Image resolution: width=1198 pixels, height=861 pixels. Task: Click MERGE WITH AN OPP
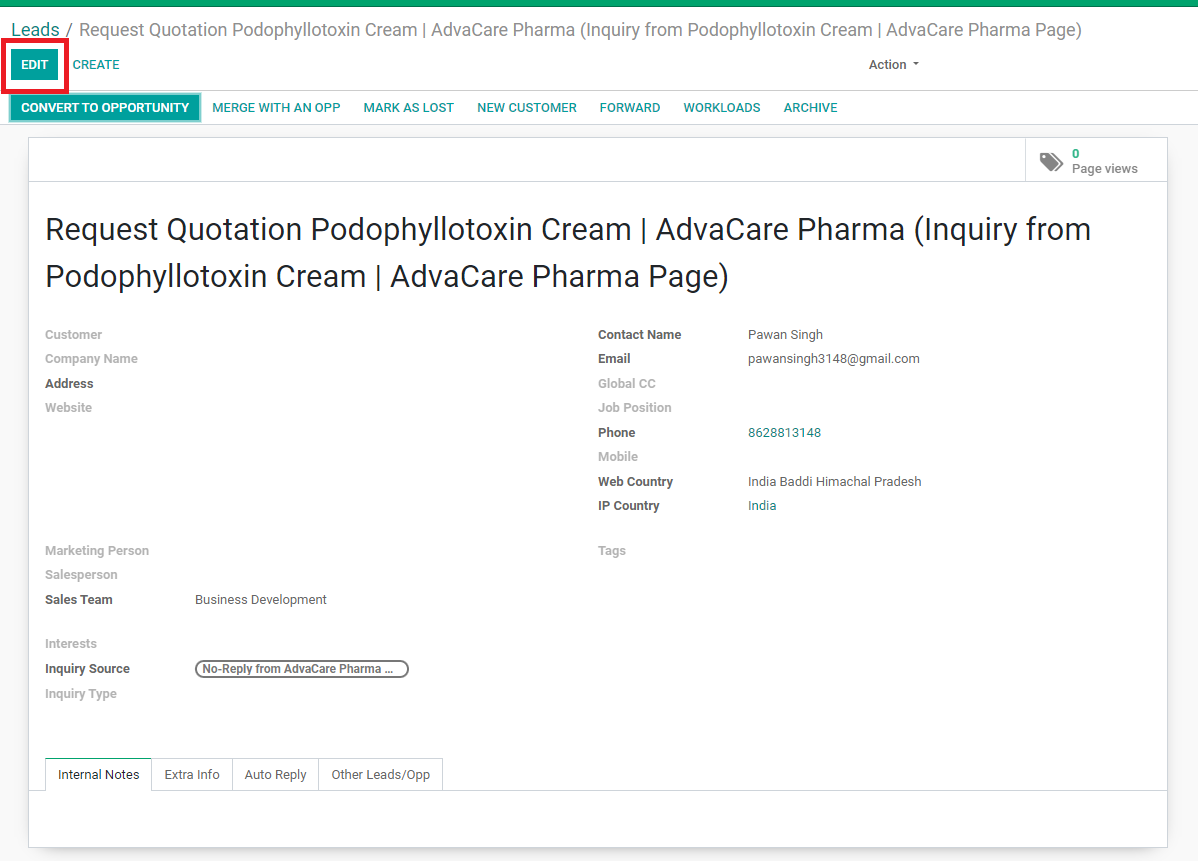(x=277, y=108)
